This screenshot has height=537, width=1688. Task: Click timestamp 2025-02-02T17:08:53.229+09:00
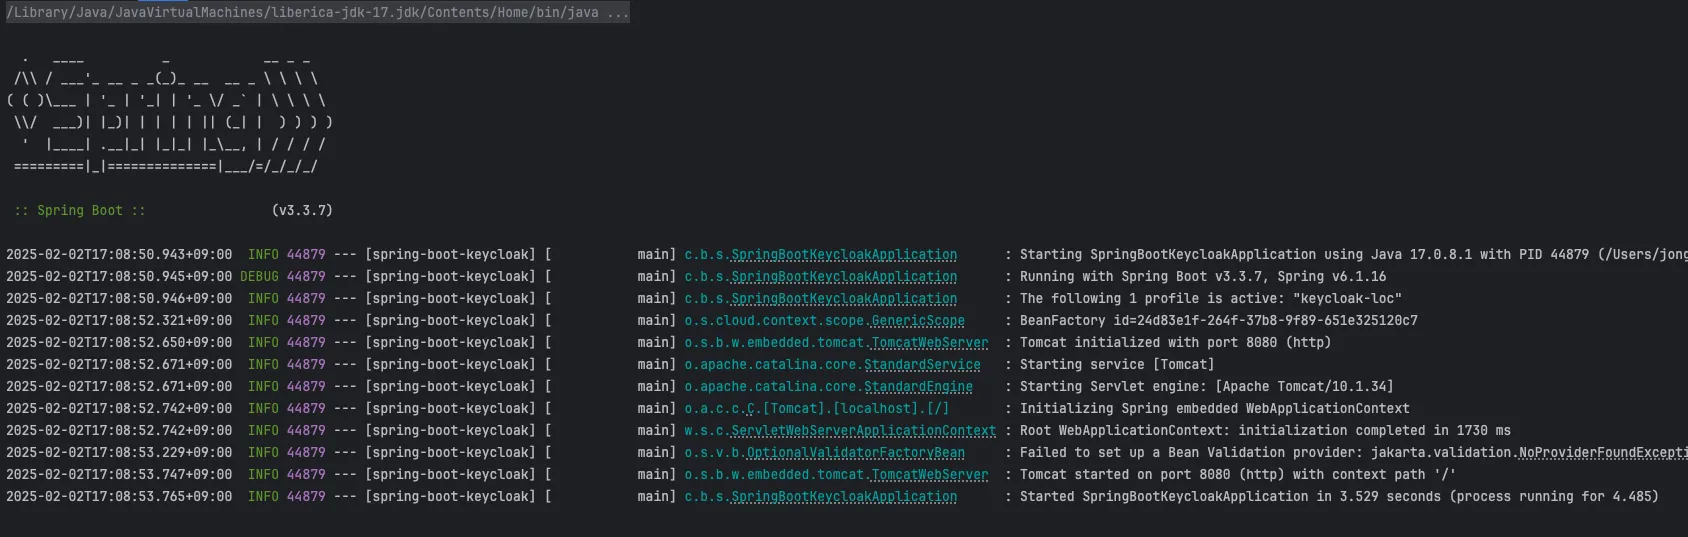119,453
